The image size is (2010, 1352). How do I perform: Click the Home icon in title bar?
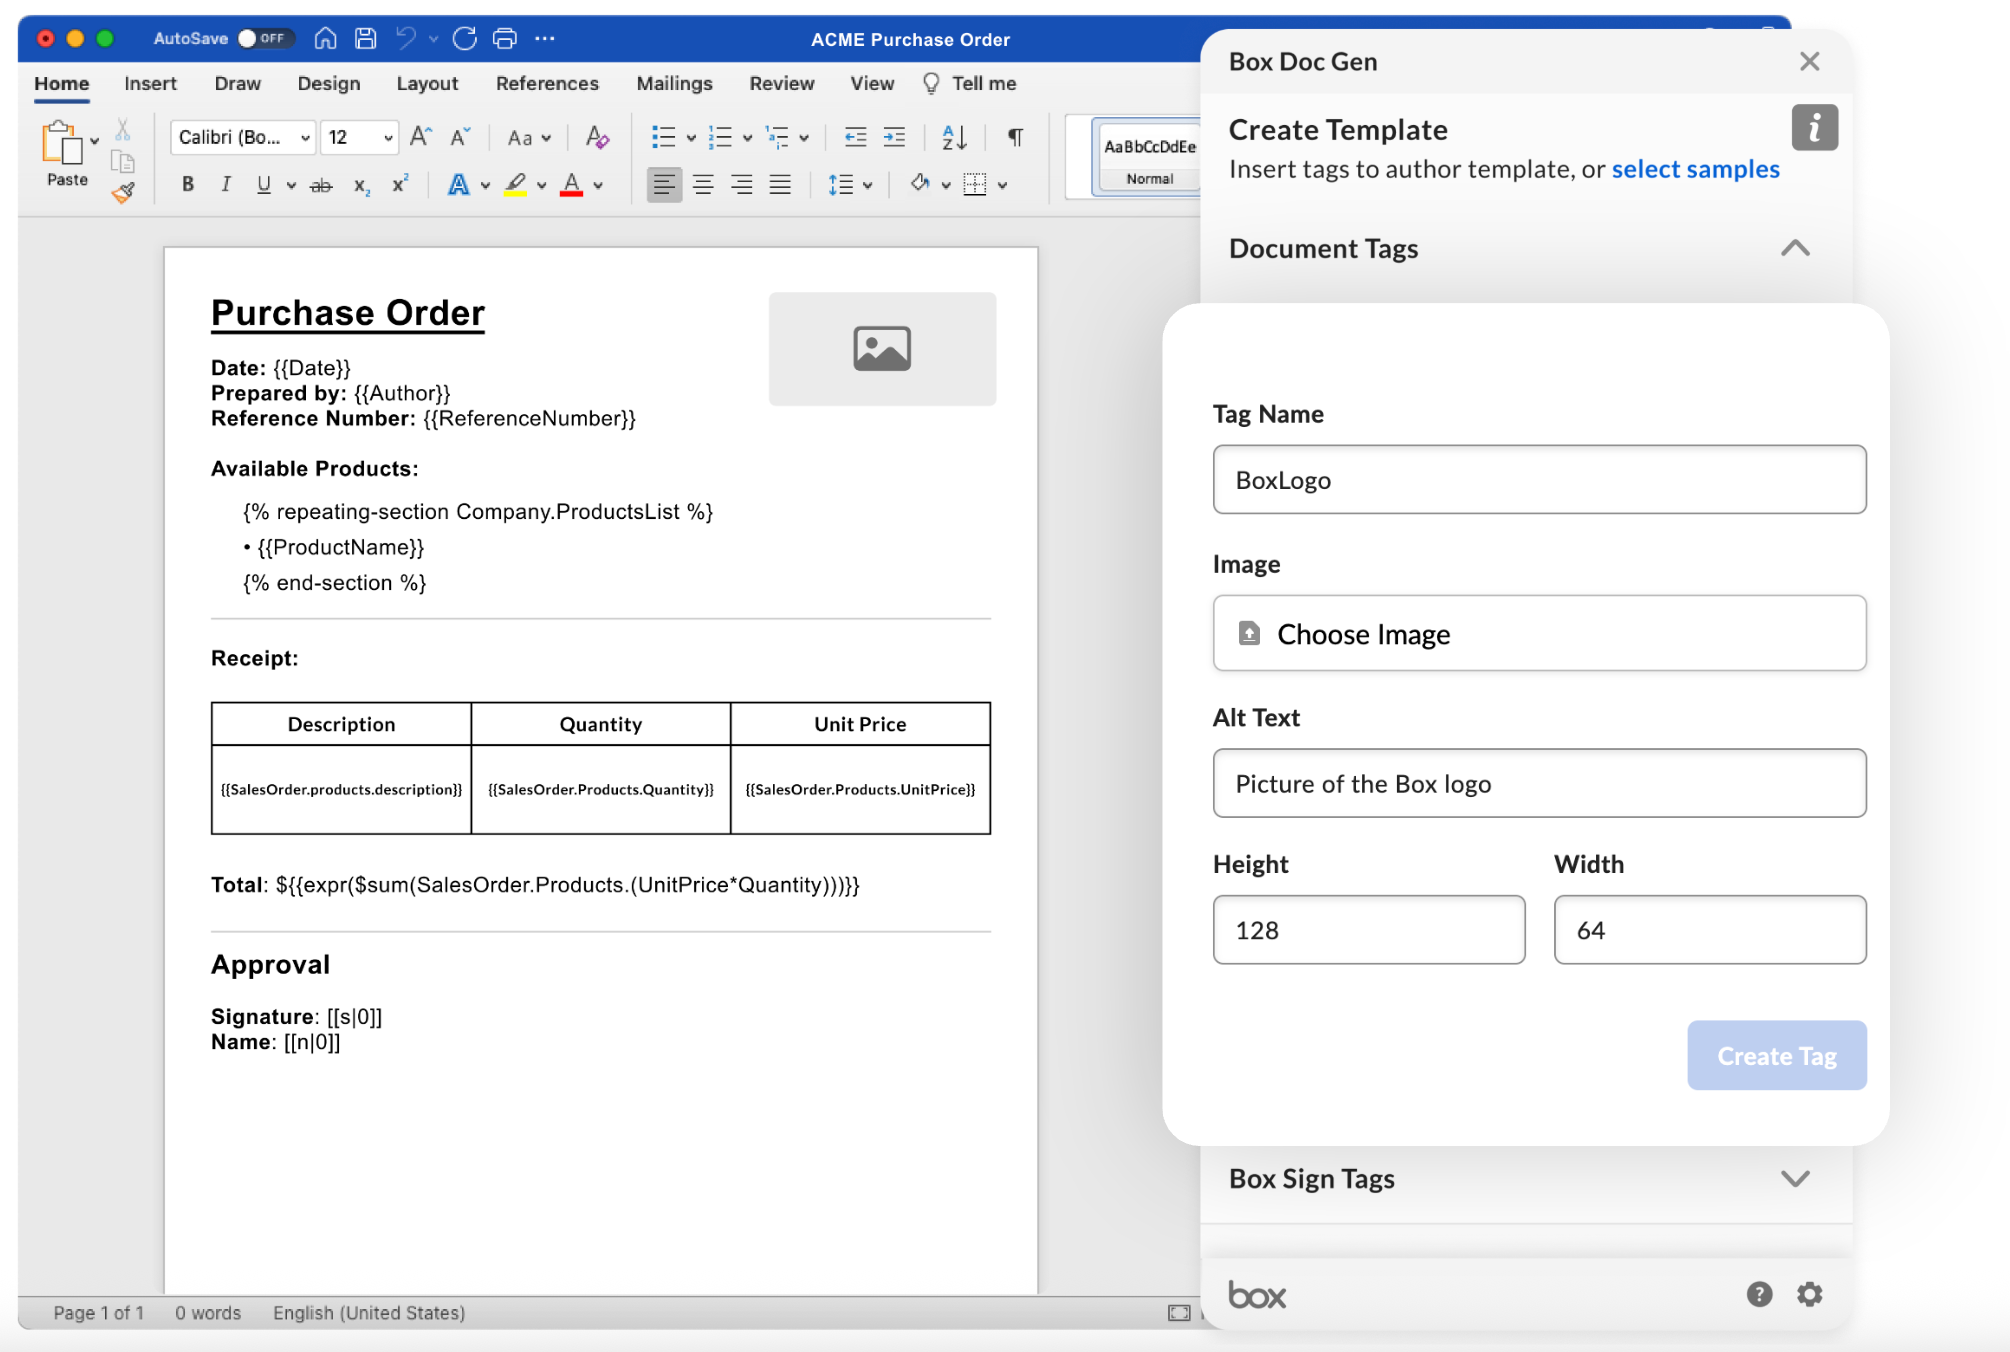point(325,38)
